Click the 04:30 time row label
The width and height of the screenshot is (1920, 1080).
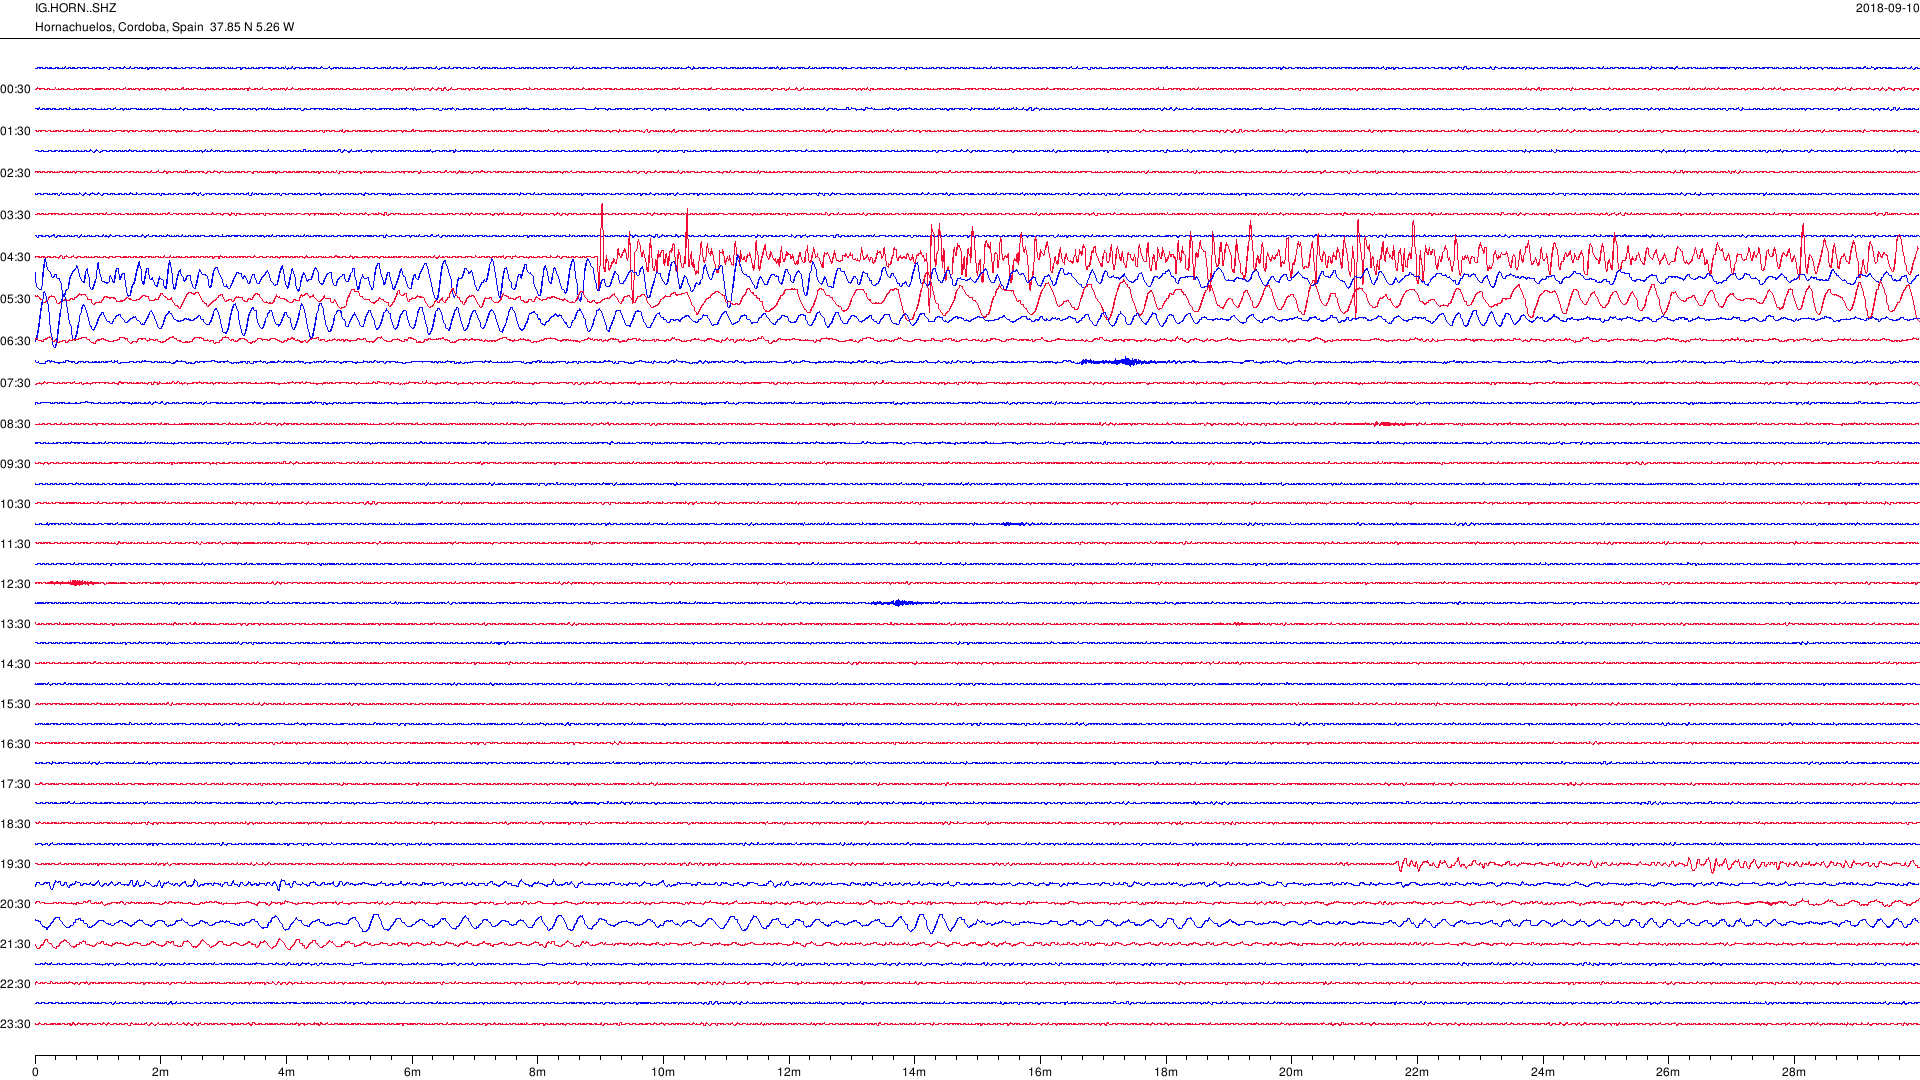[15, 257]
